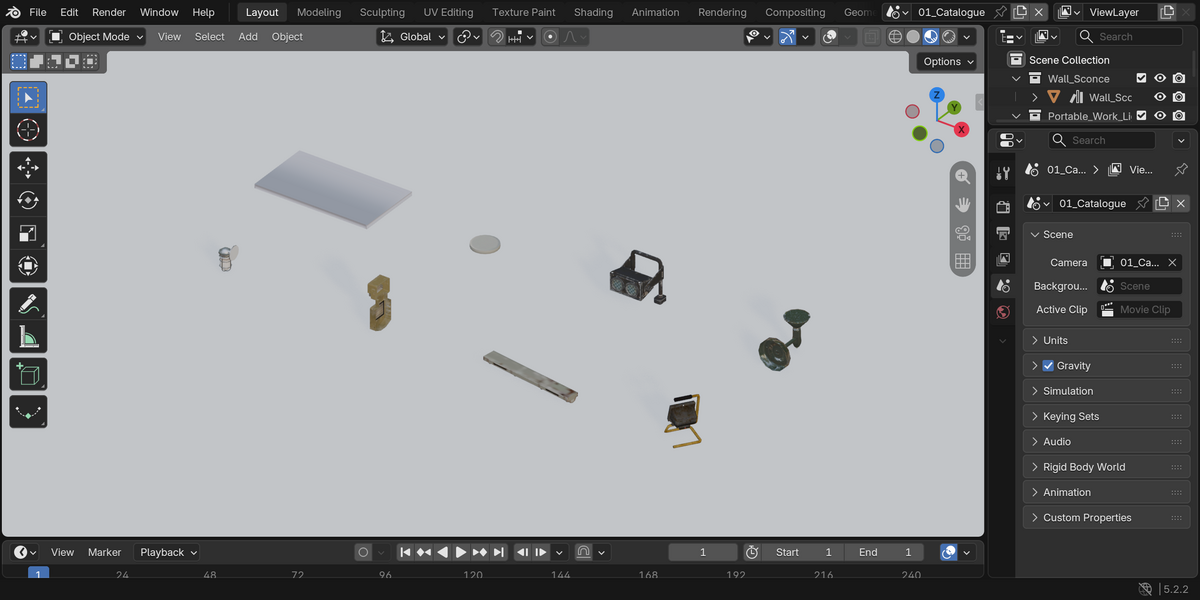Click the zoom magnifier icon in viewport

[x=962, y=176]
